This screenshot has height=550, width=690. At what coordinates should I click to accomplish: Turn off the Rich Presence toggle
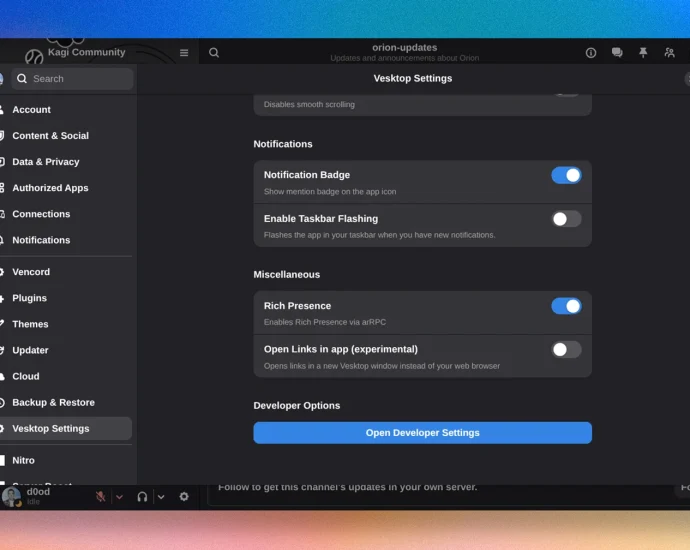566,306
